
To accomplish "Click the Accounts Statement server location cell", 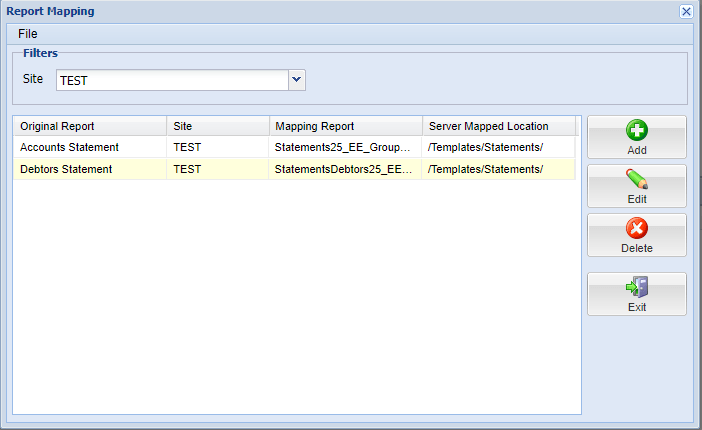I will pos(498,147).
